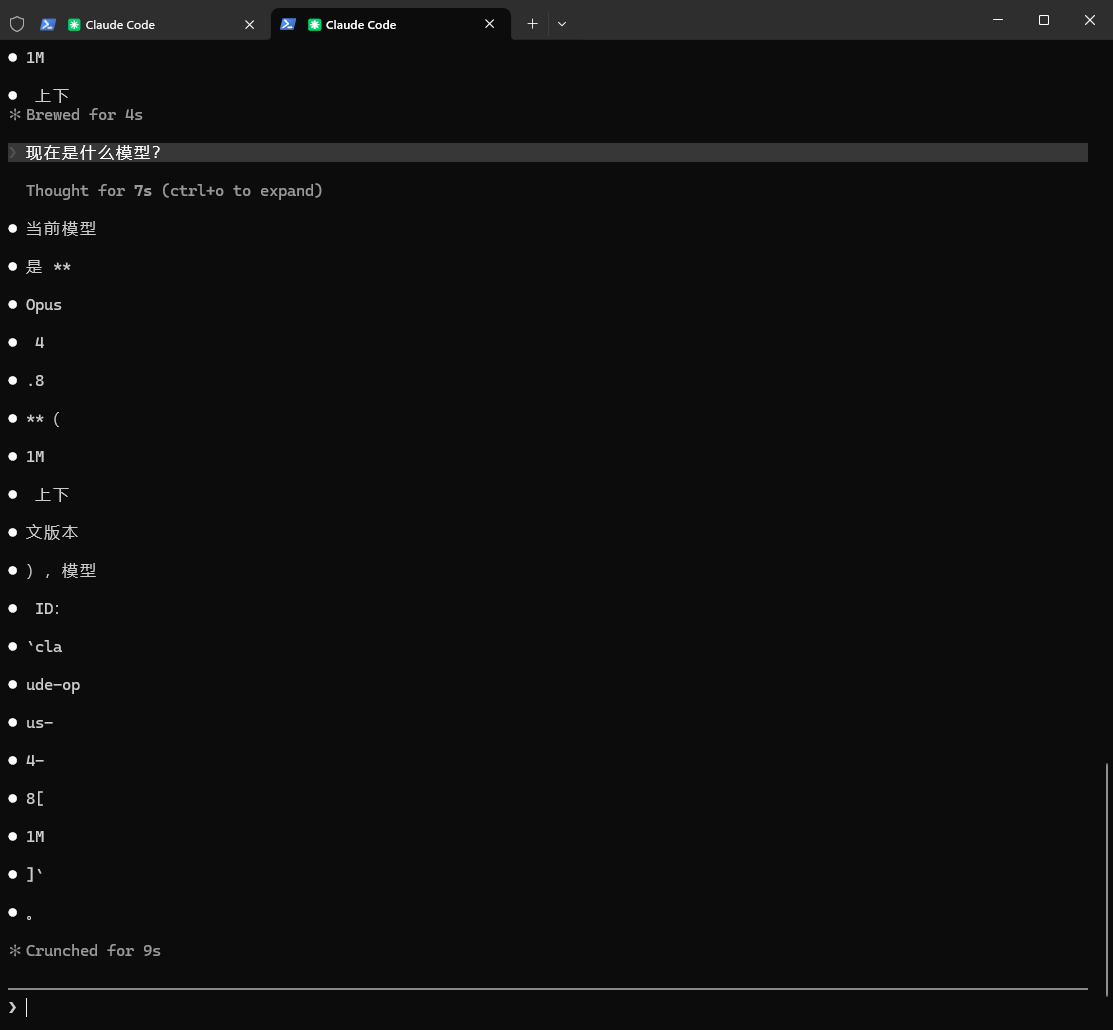
Task: Open the new tab profile dropdown
Action: point(561,24)
